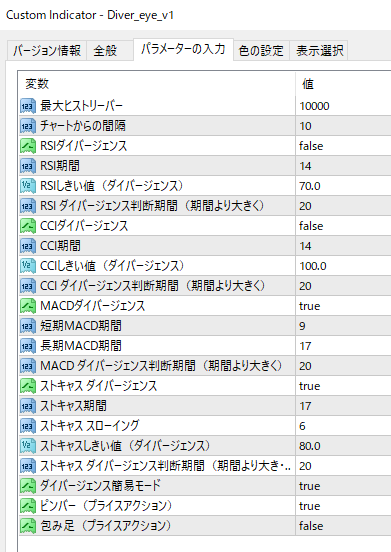Select the 最大ヒストリーバー variable name
391x552 pixels.
coord(81,106)
